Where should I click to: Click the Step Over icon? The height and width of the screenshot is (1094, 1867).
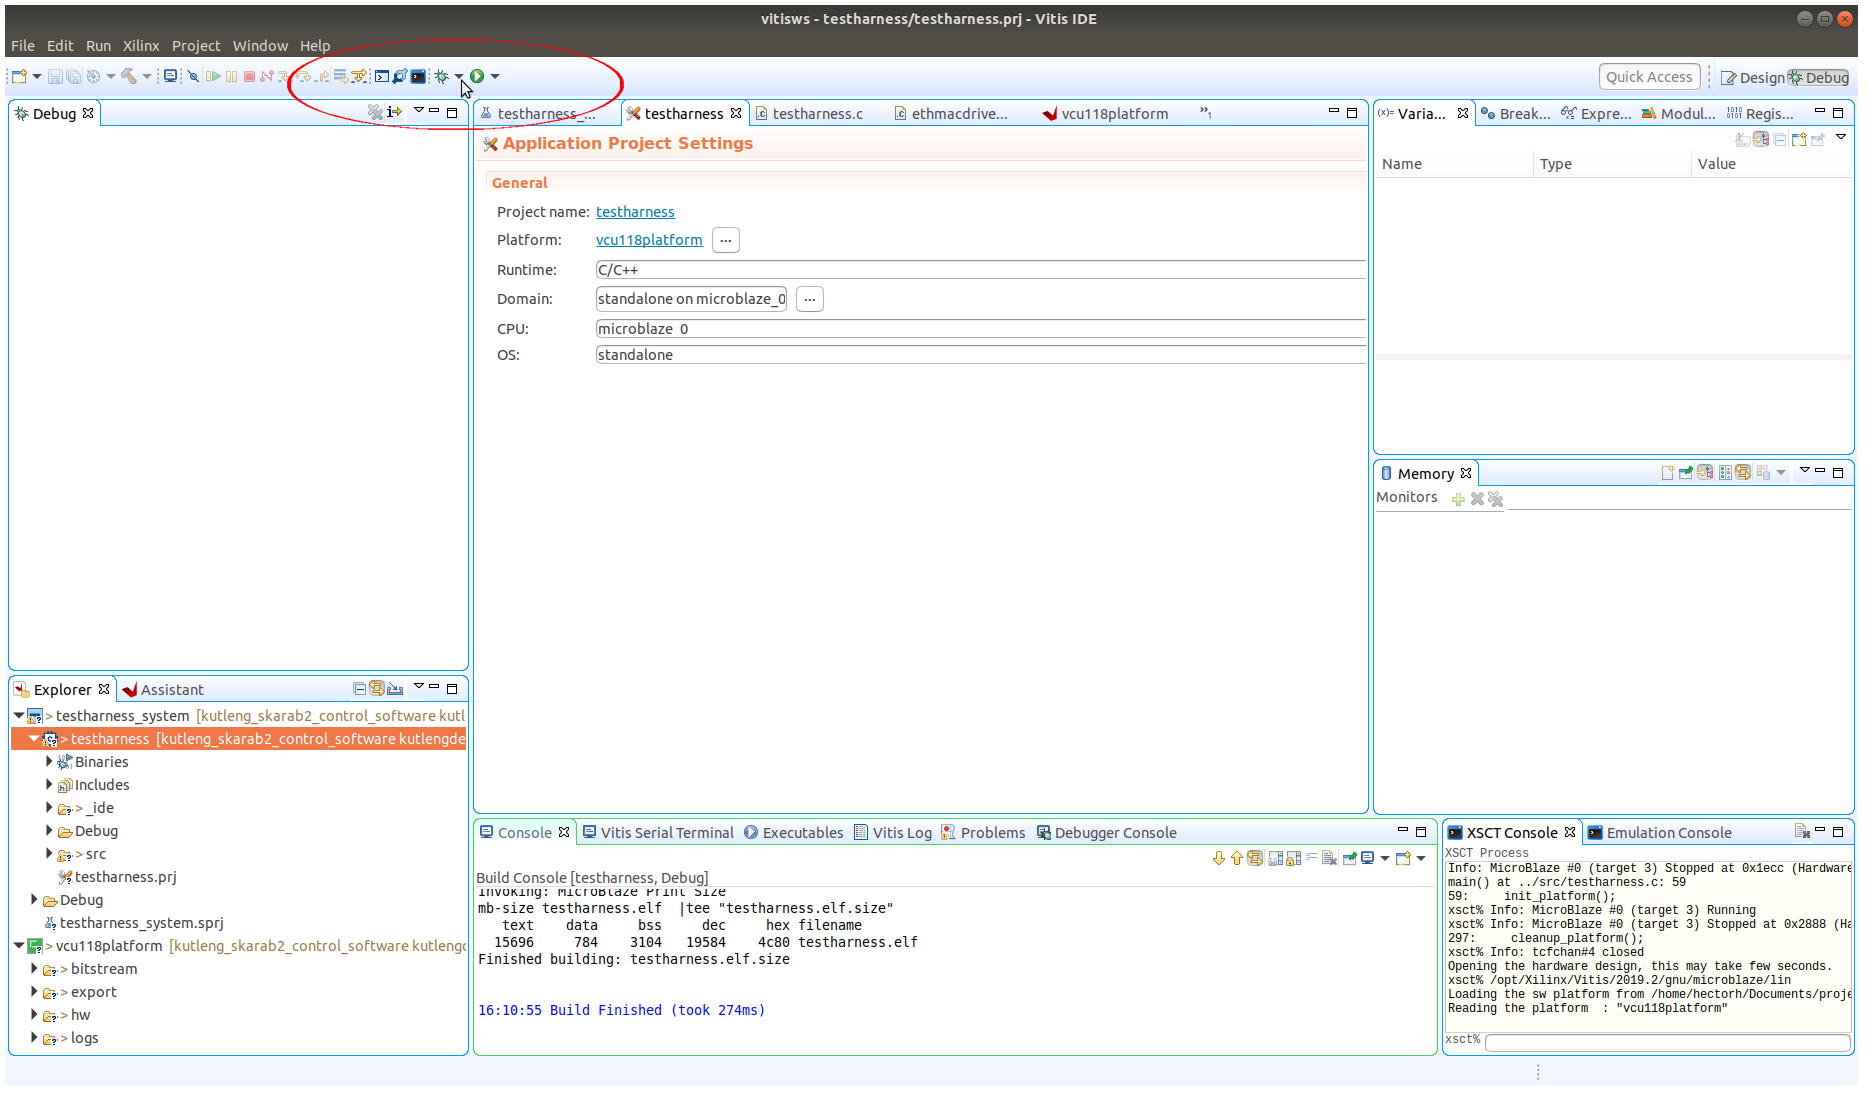(304, 76)
